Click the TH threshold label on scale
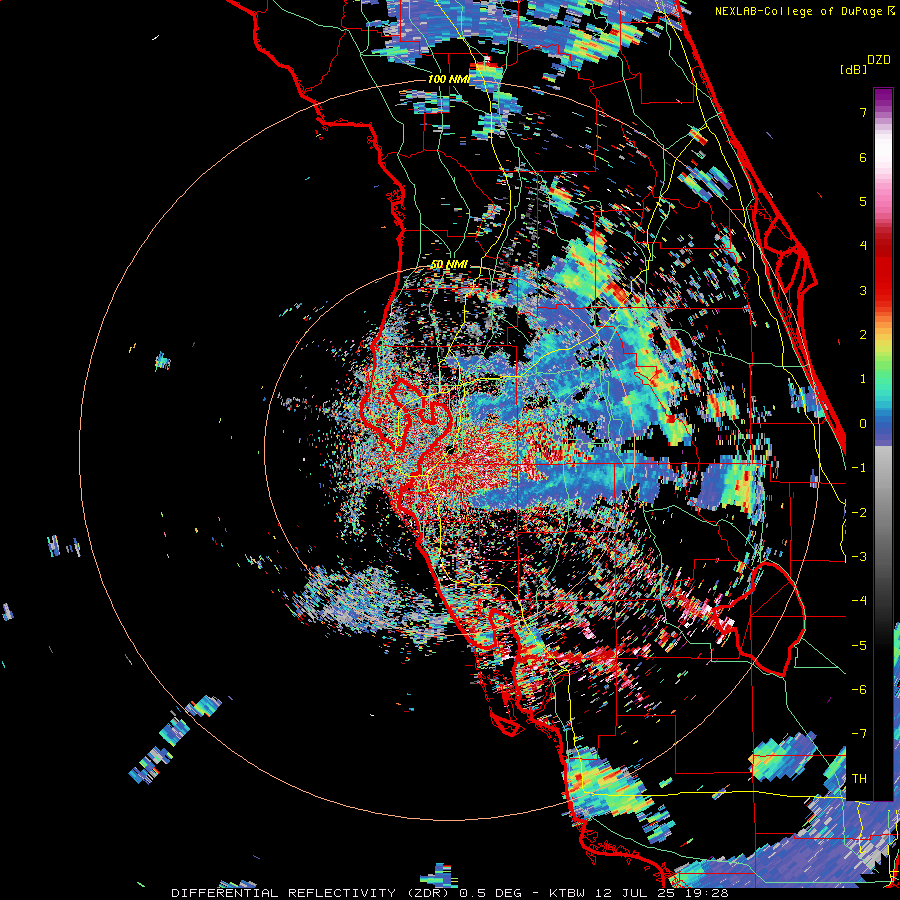This screenshot has height=900, width=900. [x=859, y=779]
